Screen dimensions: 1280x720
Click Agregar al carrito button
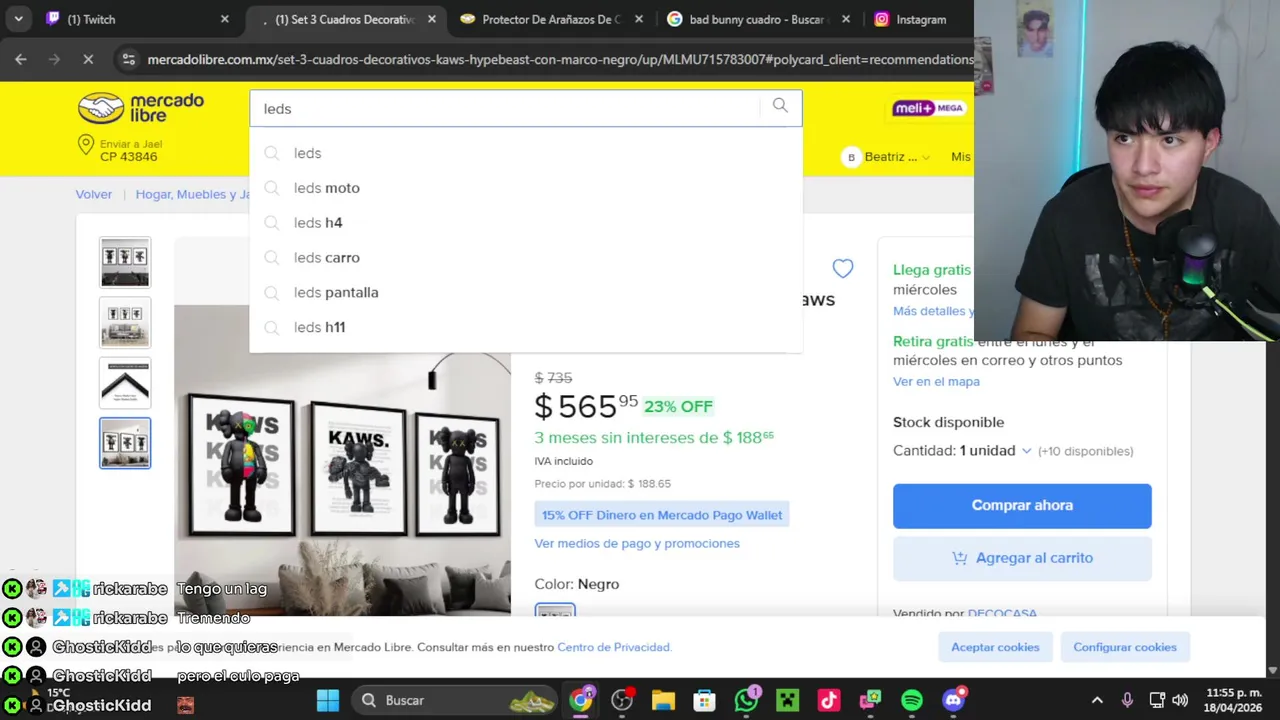[1022, 558]
